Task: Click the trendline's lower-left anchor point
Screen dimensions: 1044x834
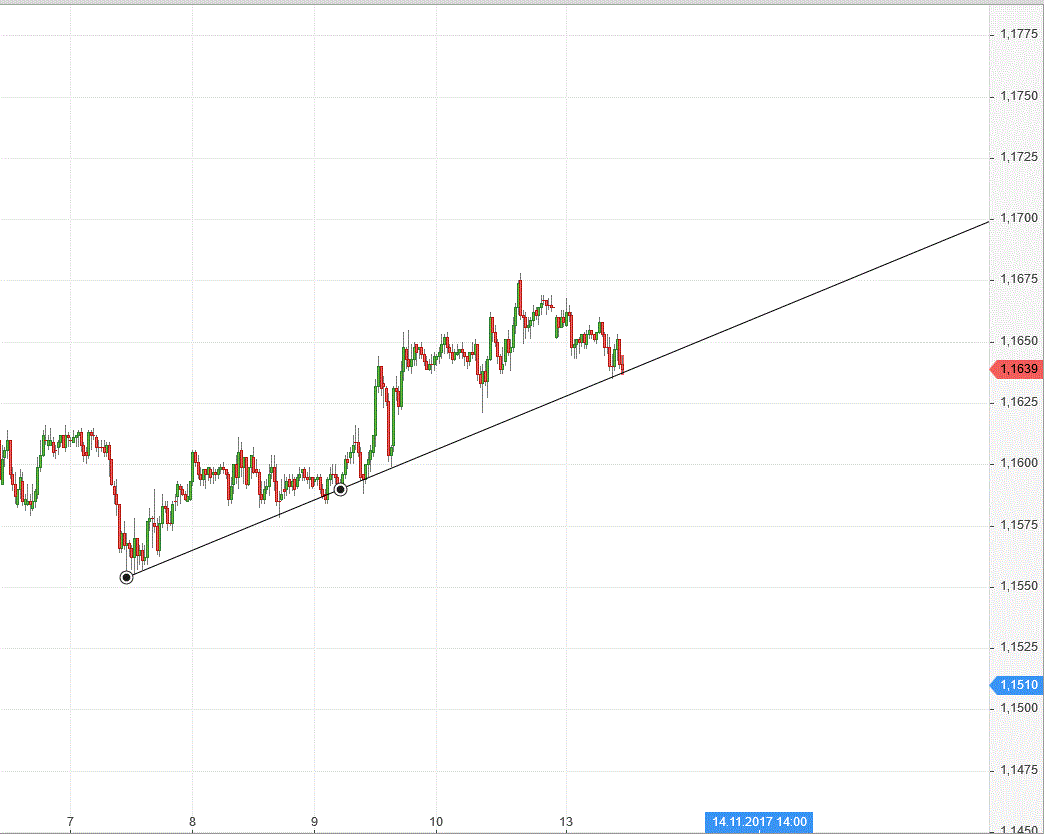Action: click(126, 577)
